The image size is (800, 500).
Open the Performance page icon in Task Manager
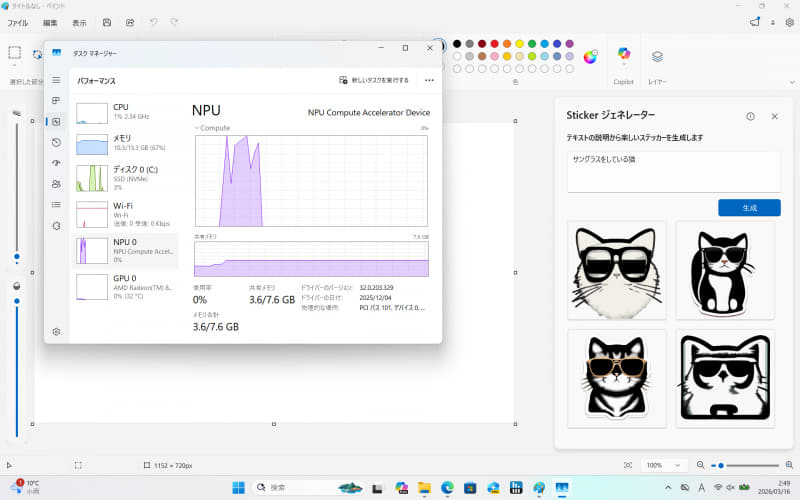pyautogui.click(x=56, y=121)
